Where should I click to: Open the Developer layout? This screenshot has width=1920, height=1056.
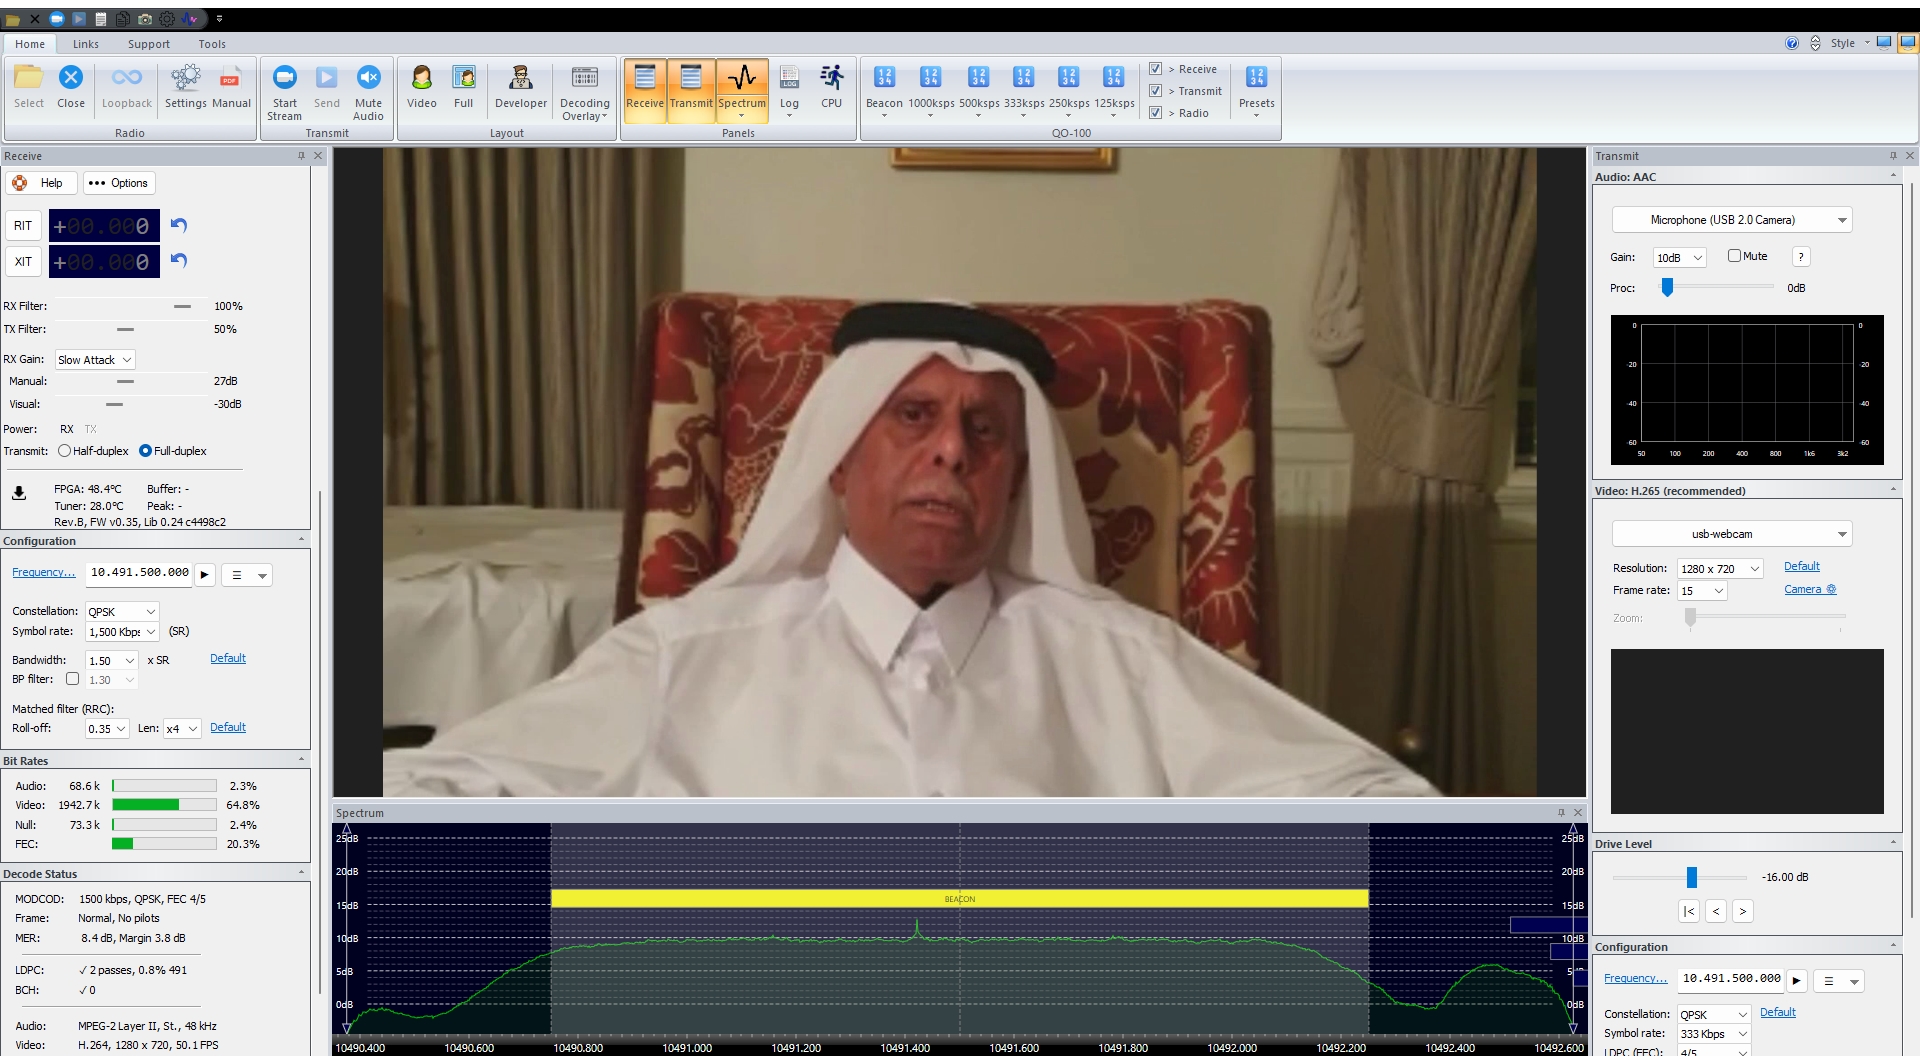click(x=520, y=79)
